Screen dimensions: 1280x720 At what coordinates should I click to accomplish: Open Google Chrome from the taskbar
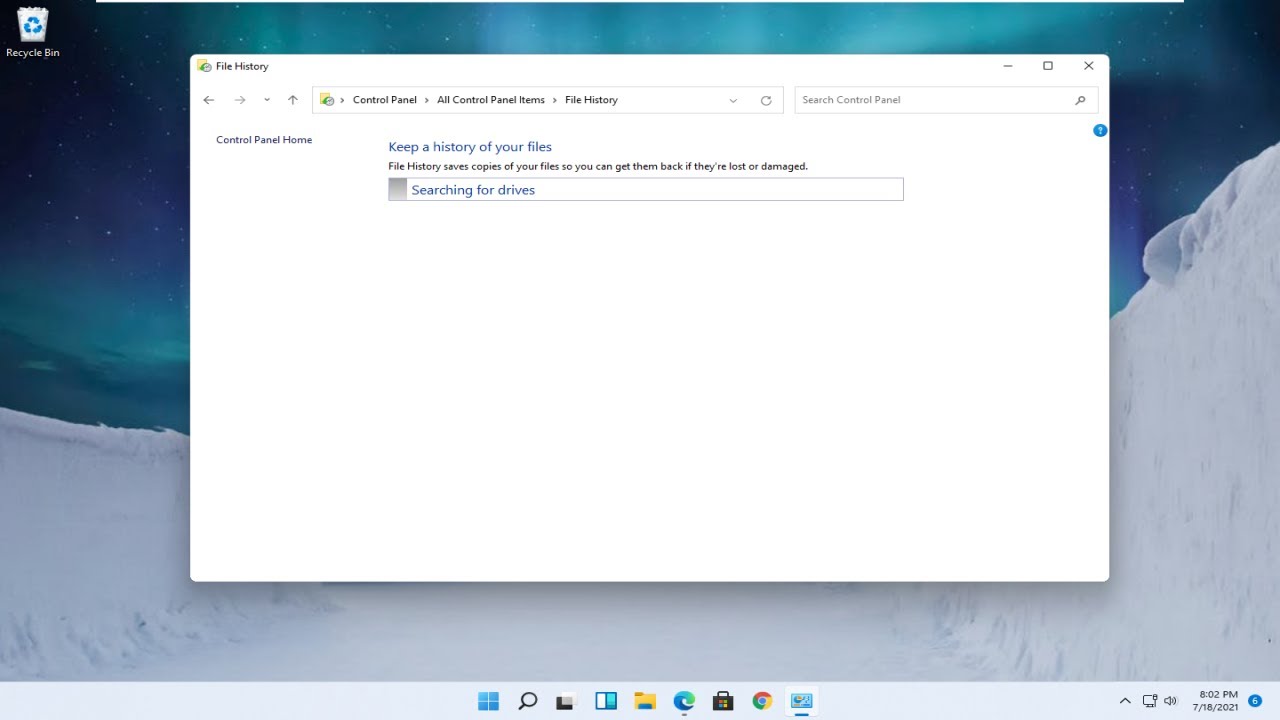click(762, 701)
